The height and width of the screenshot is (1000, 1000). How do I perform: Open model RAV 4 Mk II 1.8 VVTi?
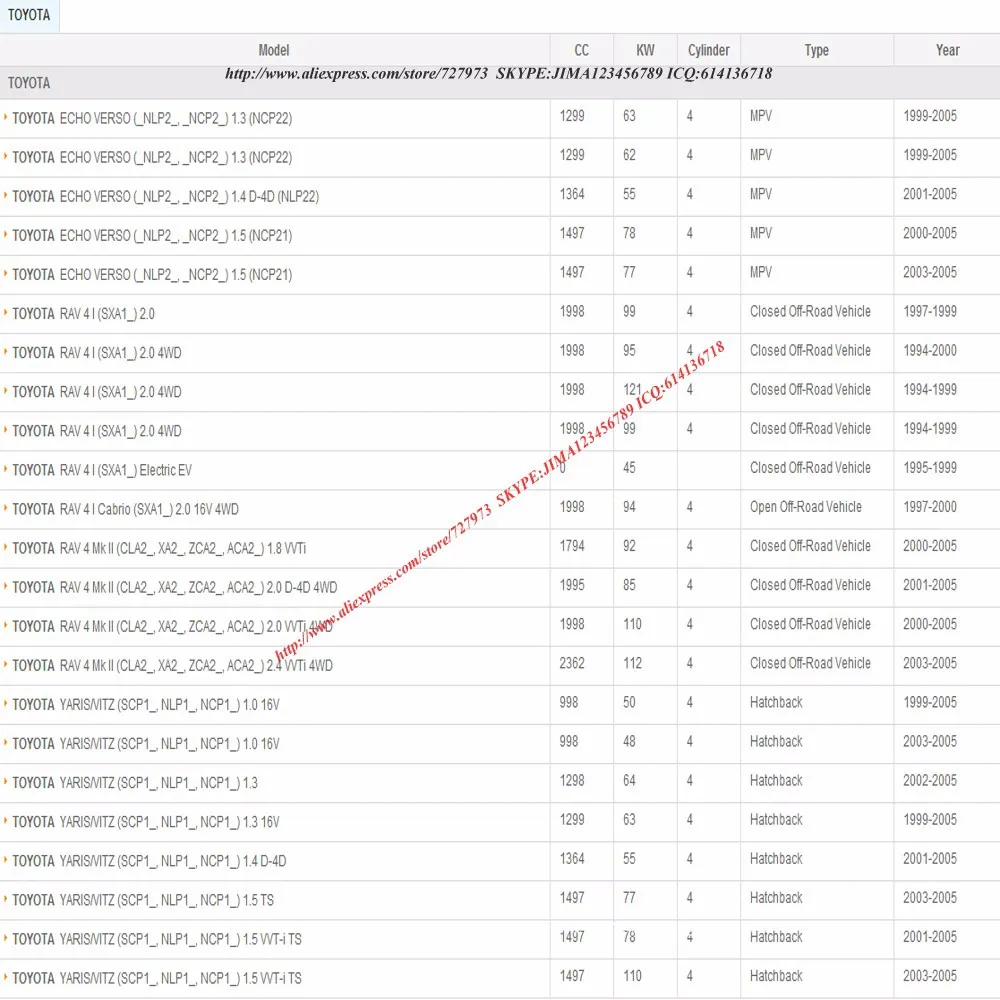tap(159, 548)
